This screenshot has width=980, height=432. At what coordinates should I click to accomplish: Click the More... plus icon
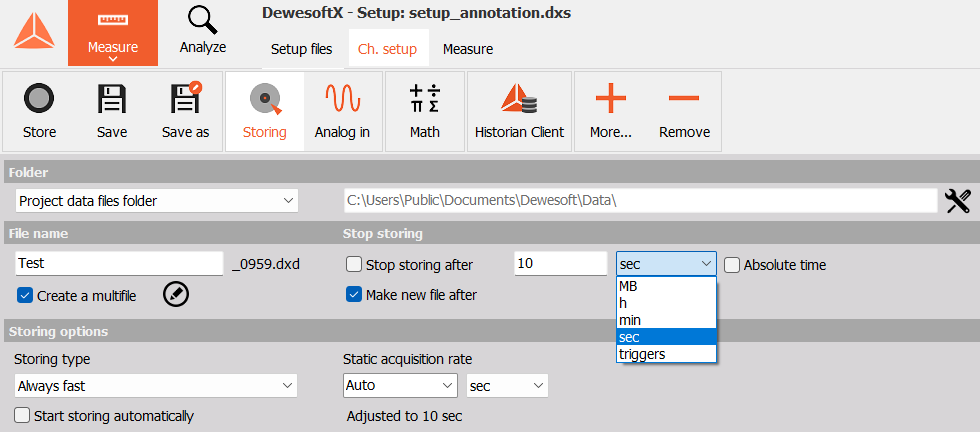(x=611, y=98)
